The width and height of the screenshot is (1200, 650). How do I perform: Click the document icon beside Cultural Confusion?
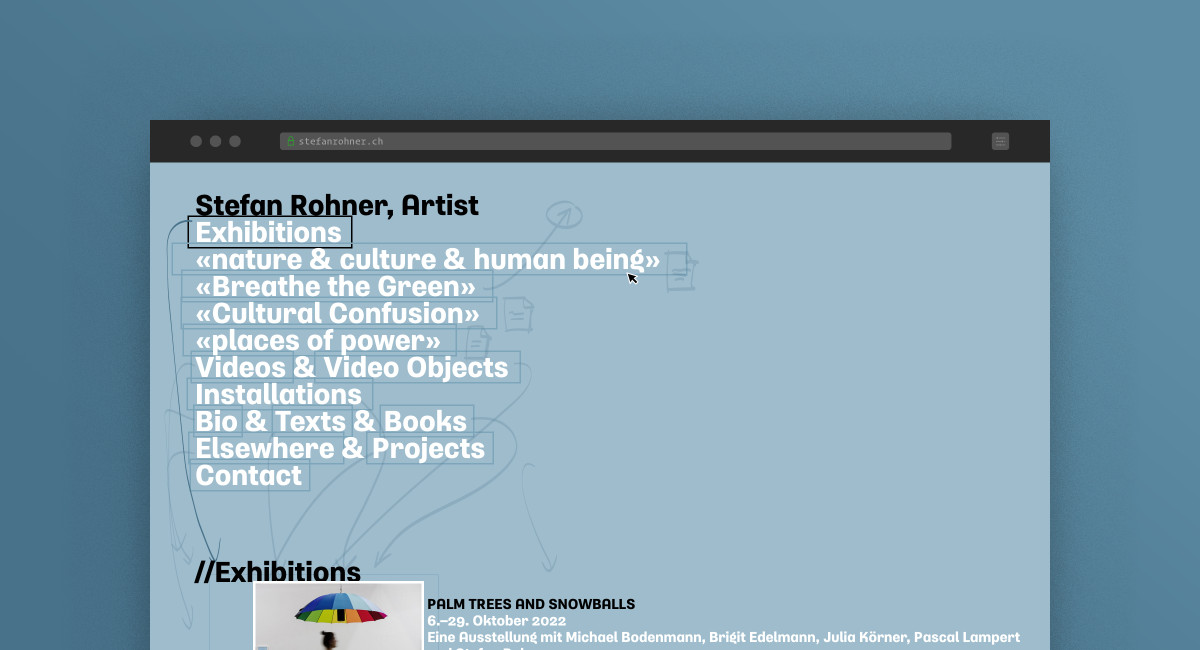pos(518,314)
